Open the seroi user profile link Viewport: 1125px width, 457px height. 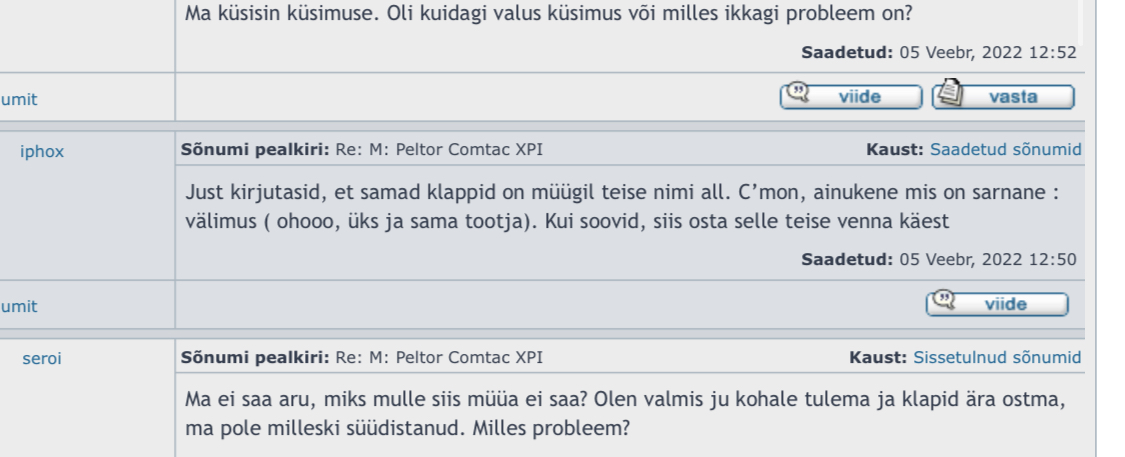42,359
